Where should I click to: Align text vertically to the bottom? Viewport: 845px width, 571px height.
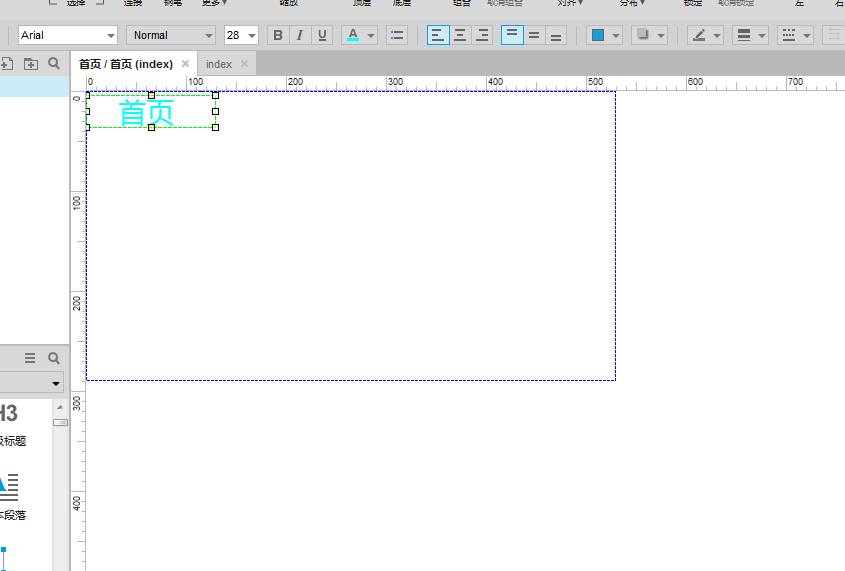(556, 35)
